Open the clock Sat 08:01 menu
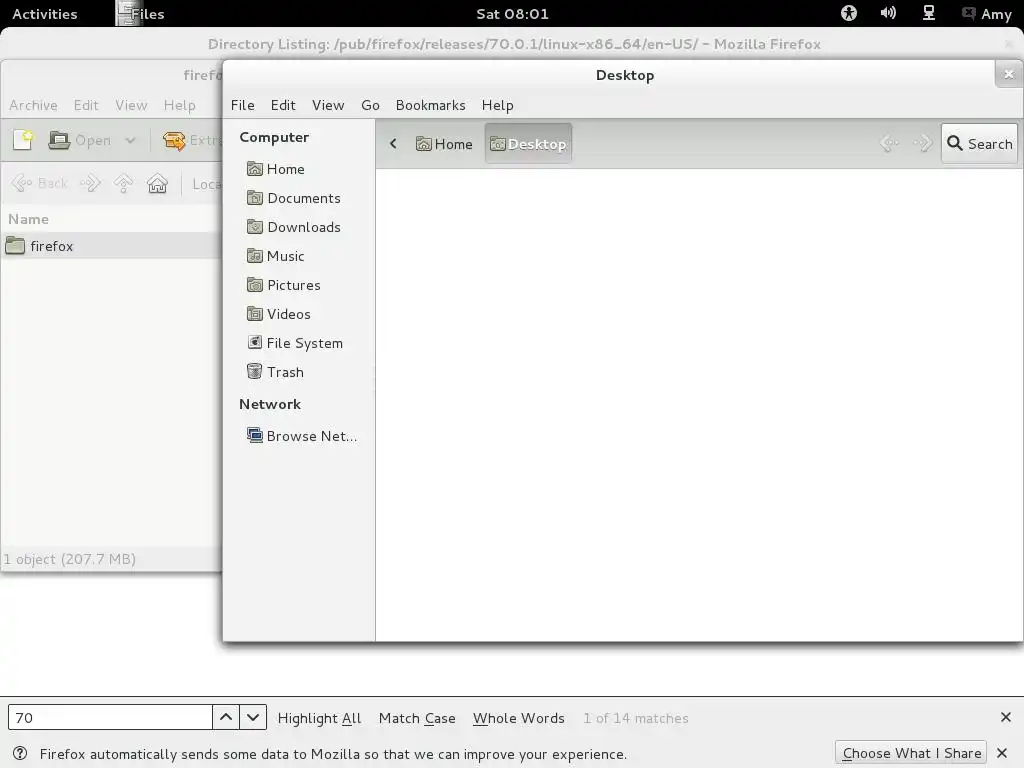This screenshot has width=1024, height=768. point(512,14)
